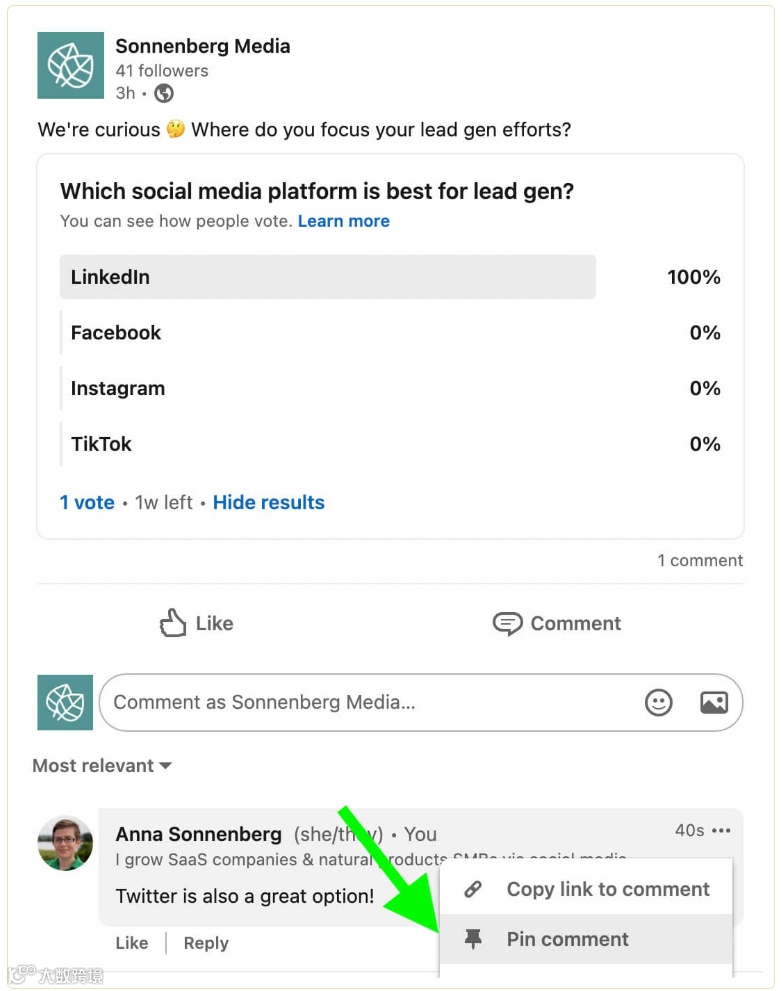Open the three-dot menu on Anna's comment

point(721,830)
